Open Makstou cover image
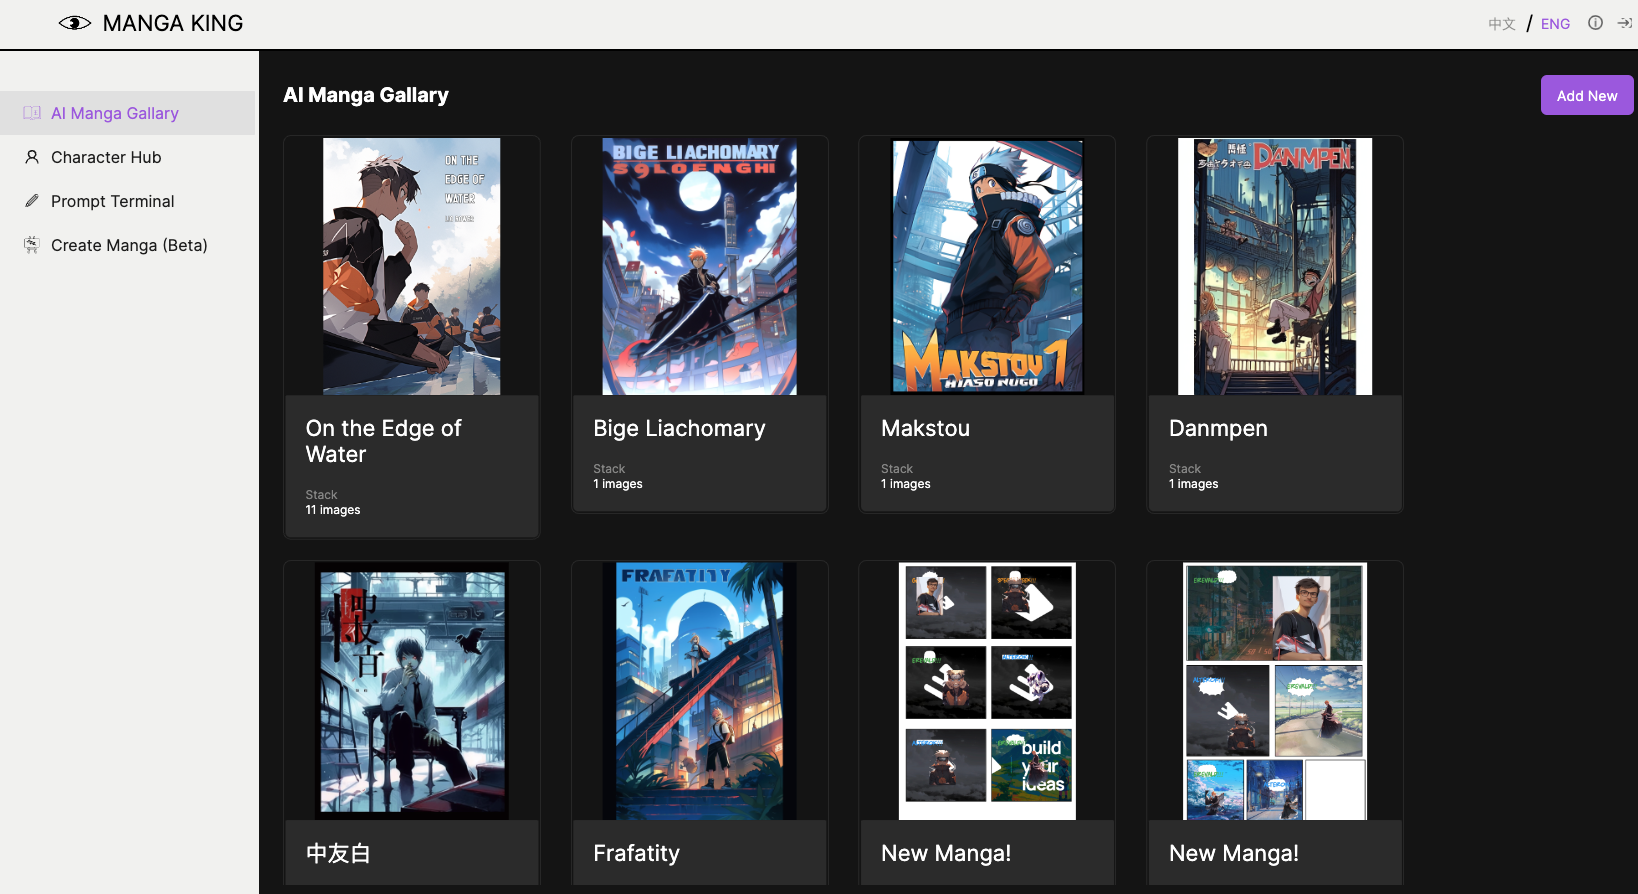The image size is (1638, 894). (988, 266)
